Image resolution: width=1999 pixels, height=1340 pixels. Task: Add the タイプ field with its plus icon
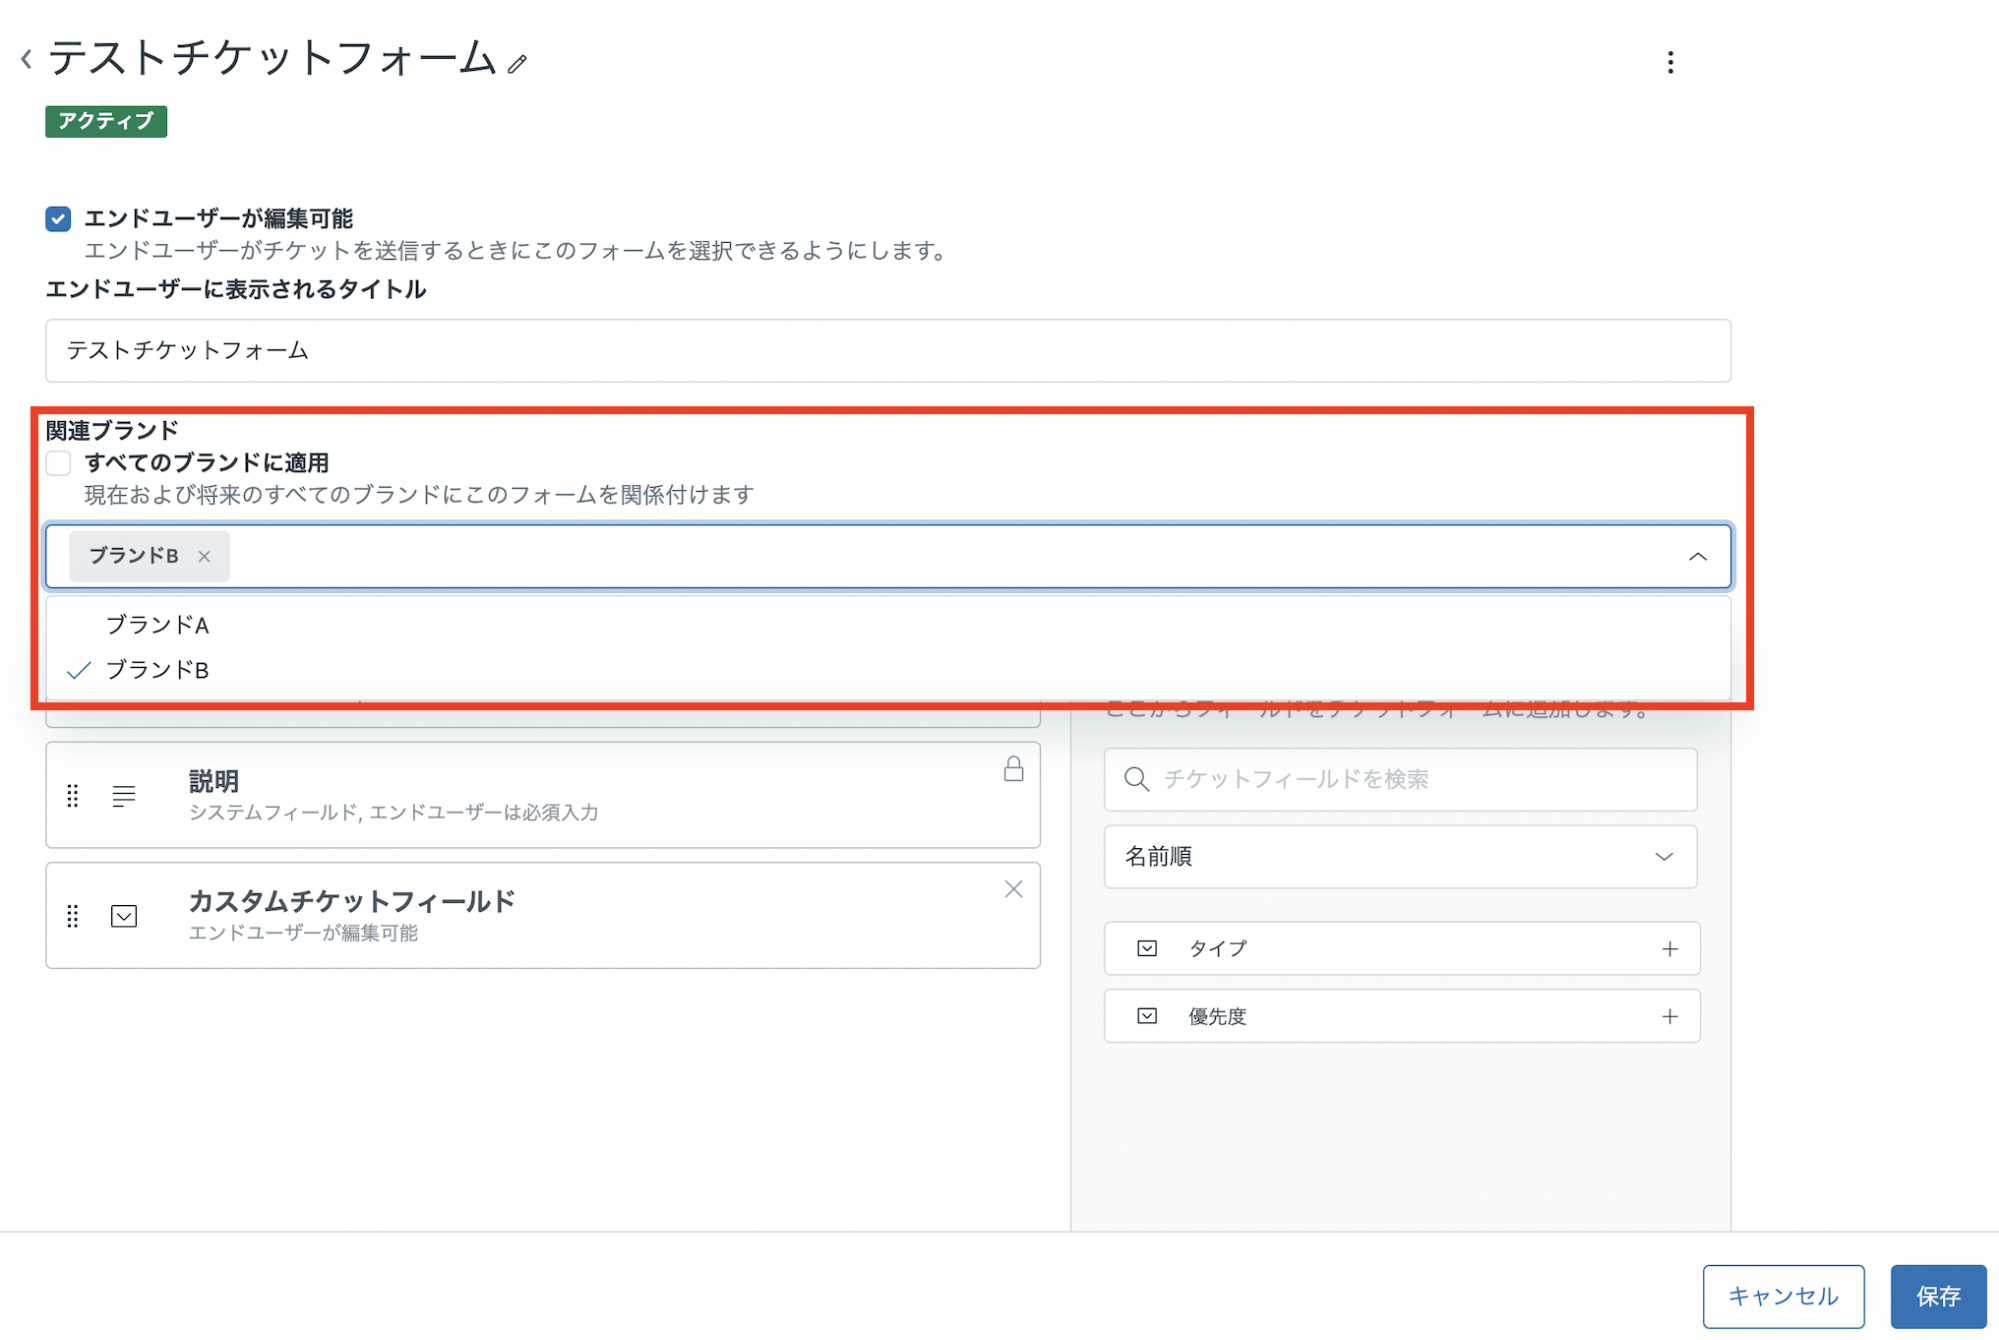tap(1669, 947)
